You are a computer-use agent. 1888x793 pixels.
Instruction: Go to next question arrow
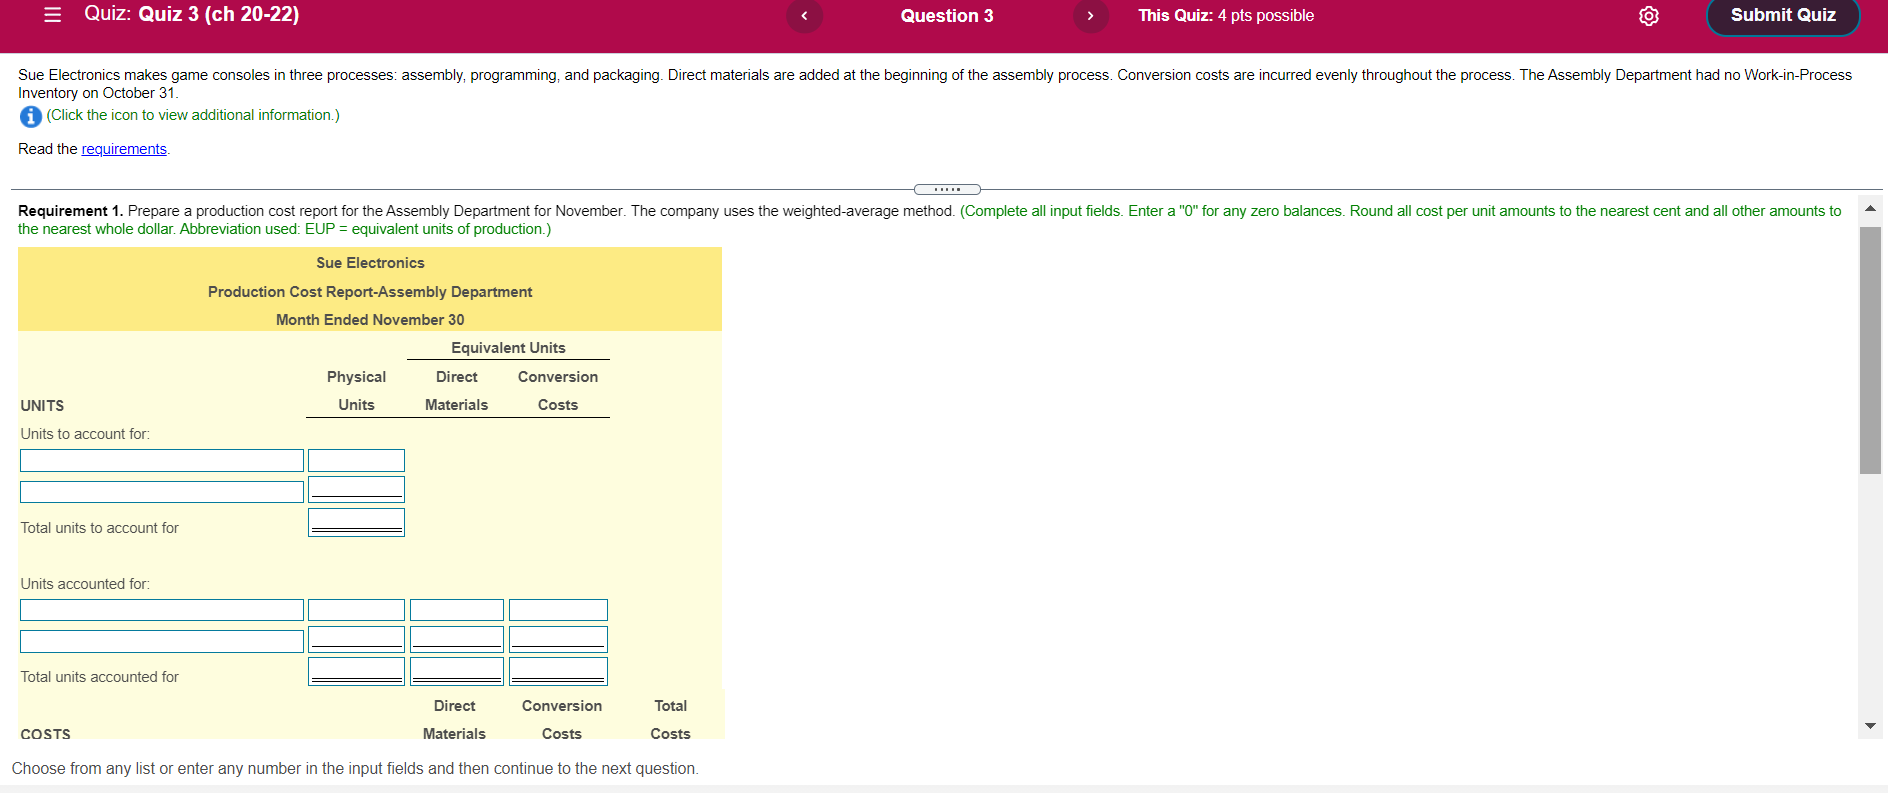(1090, 16)
